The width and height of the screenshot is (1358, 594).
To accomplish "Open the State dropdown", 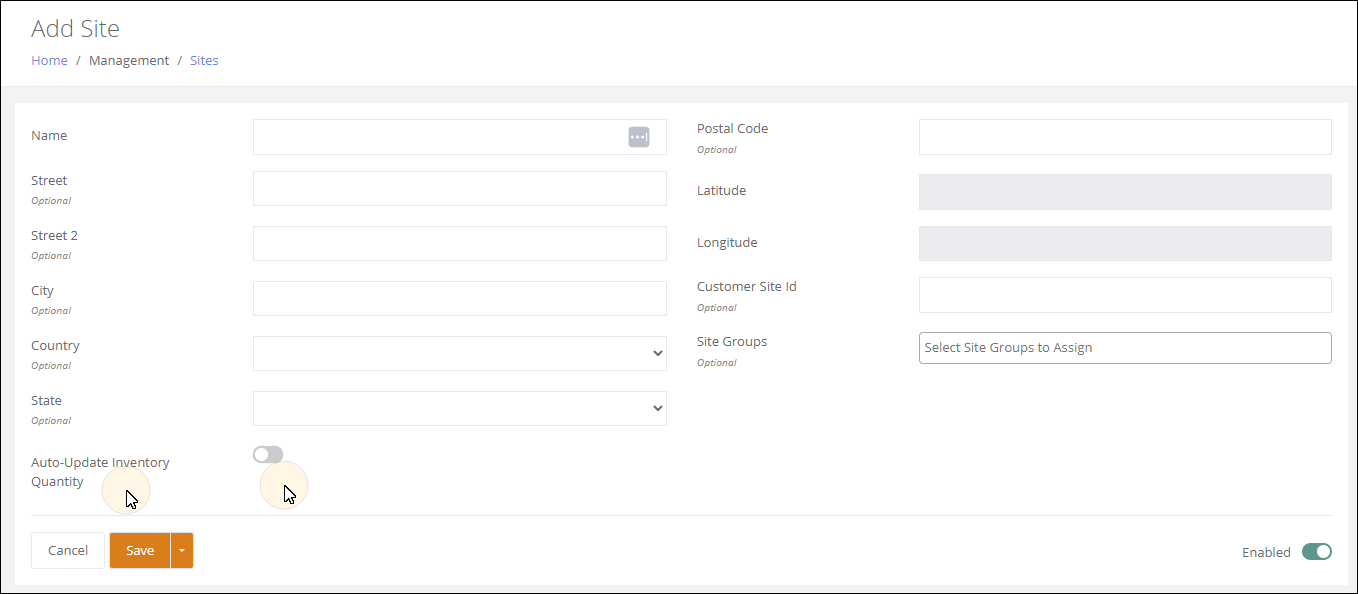I will click(x=460, y=408).
